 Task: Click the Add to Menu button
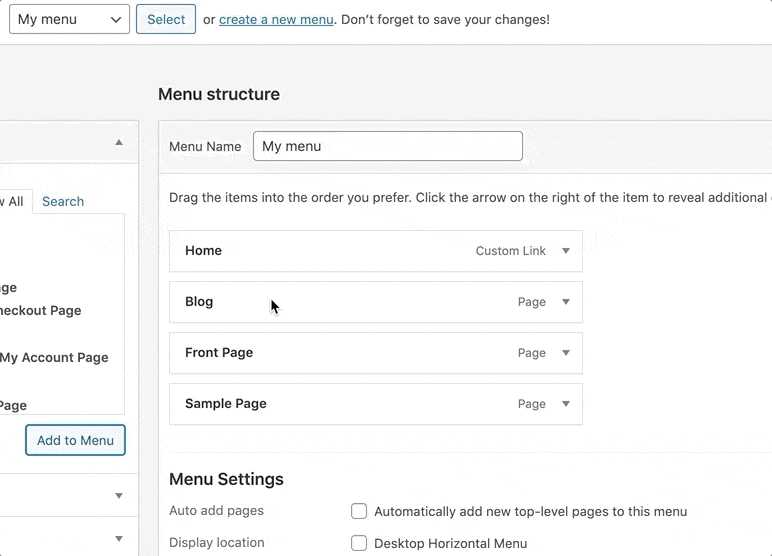pyautogui.click(x=75, y=440)
